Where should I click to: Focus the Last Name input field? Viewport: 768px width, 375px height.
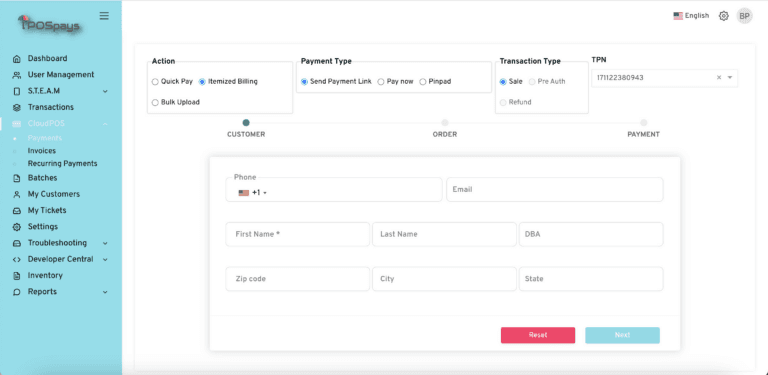[x=444, y=234]
